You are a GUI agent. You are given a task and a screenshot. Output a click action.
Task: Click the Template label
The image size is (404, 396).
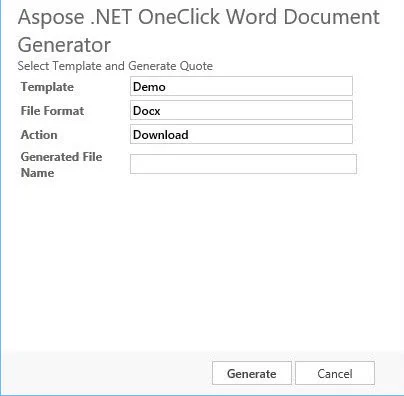[47, 87]
